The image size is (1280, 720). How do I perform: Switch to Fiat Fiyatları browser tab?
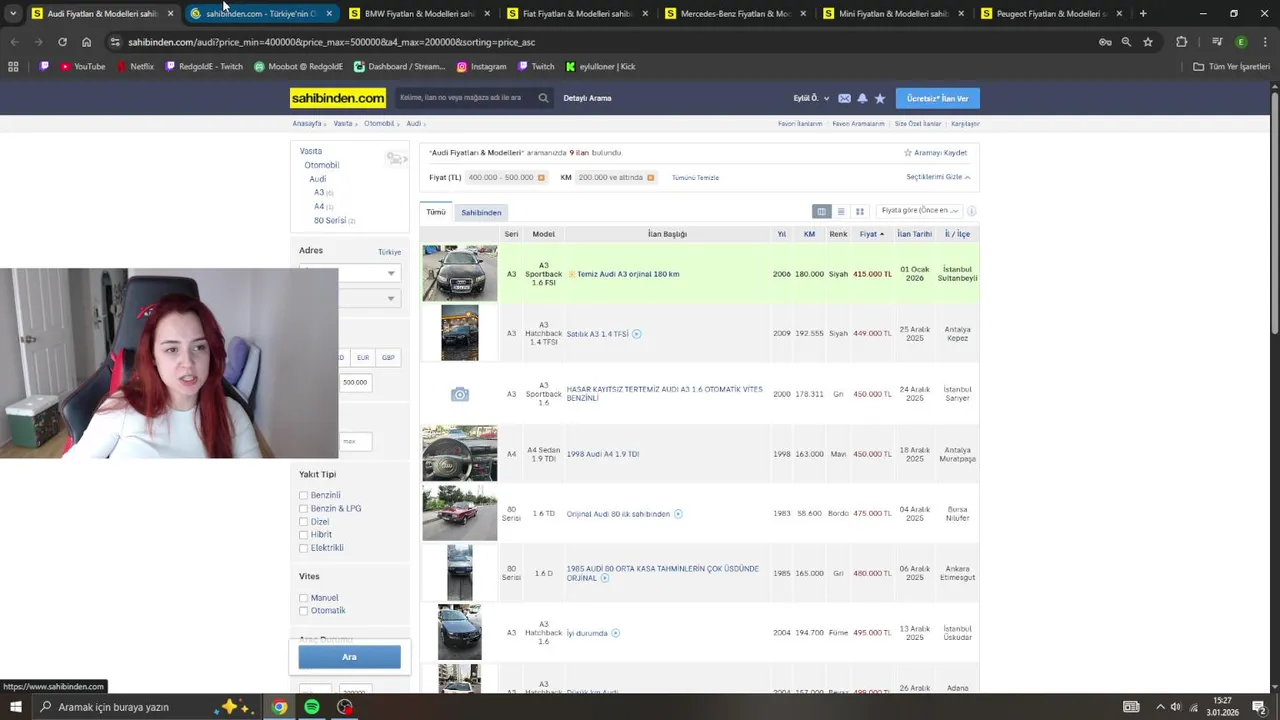(577, 14)
